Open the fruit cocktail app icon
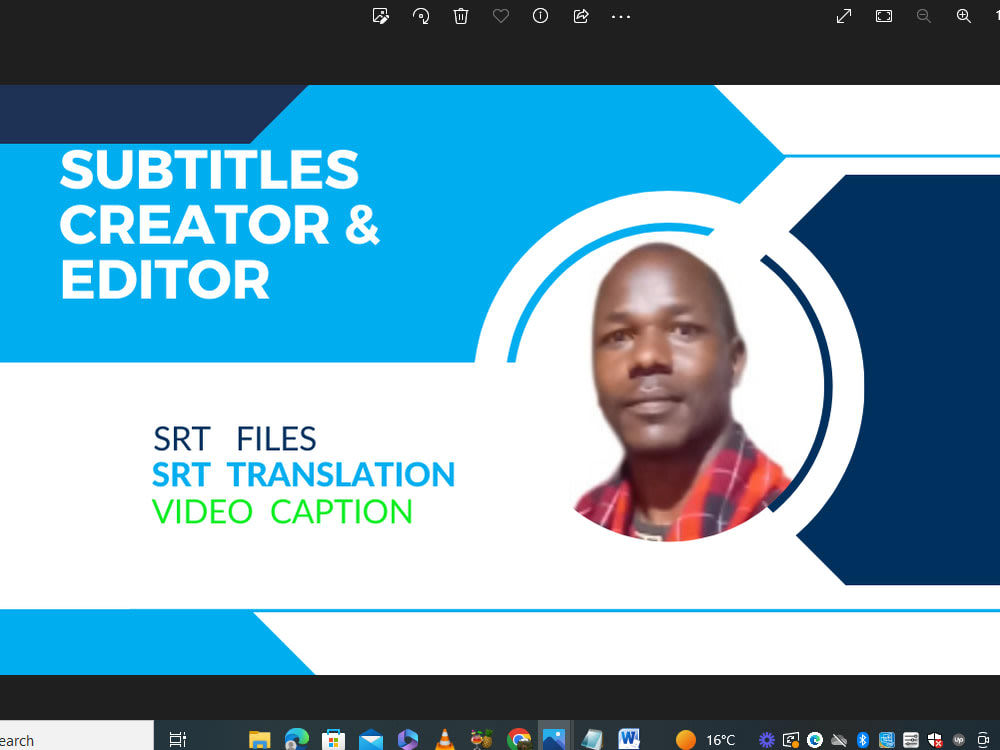The width and height of the screenshot is (1000, 750). pyautogui.click(x=482, y=740)
